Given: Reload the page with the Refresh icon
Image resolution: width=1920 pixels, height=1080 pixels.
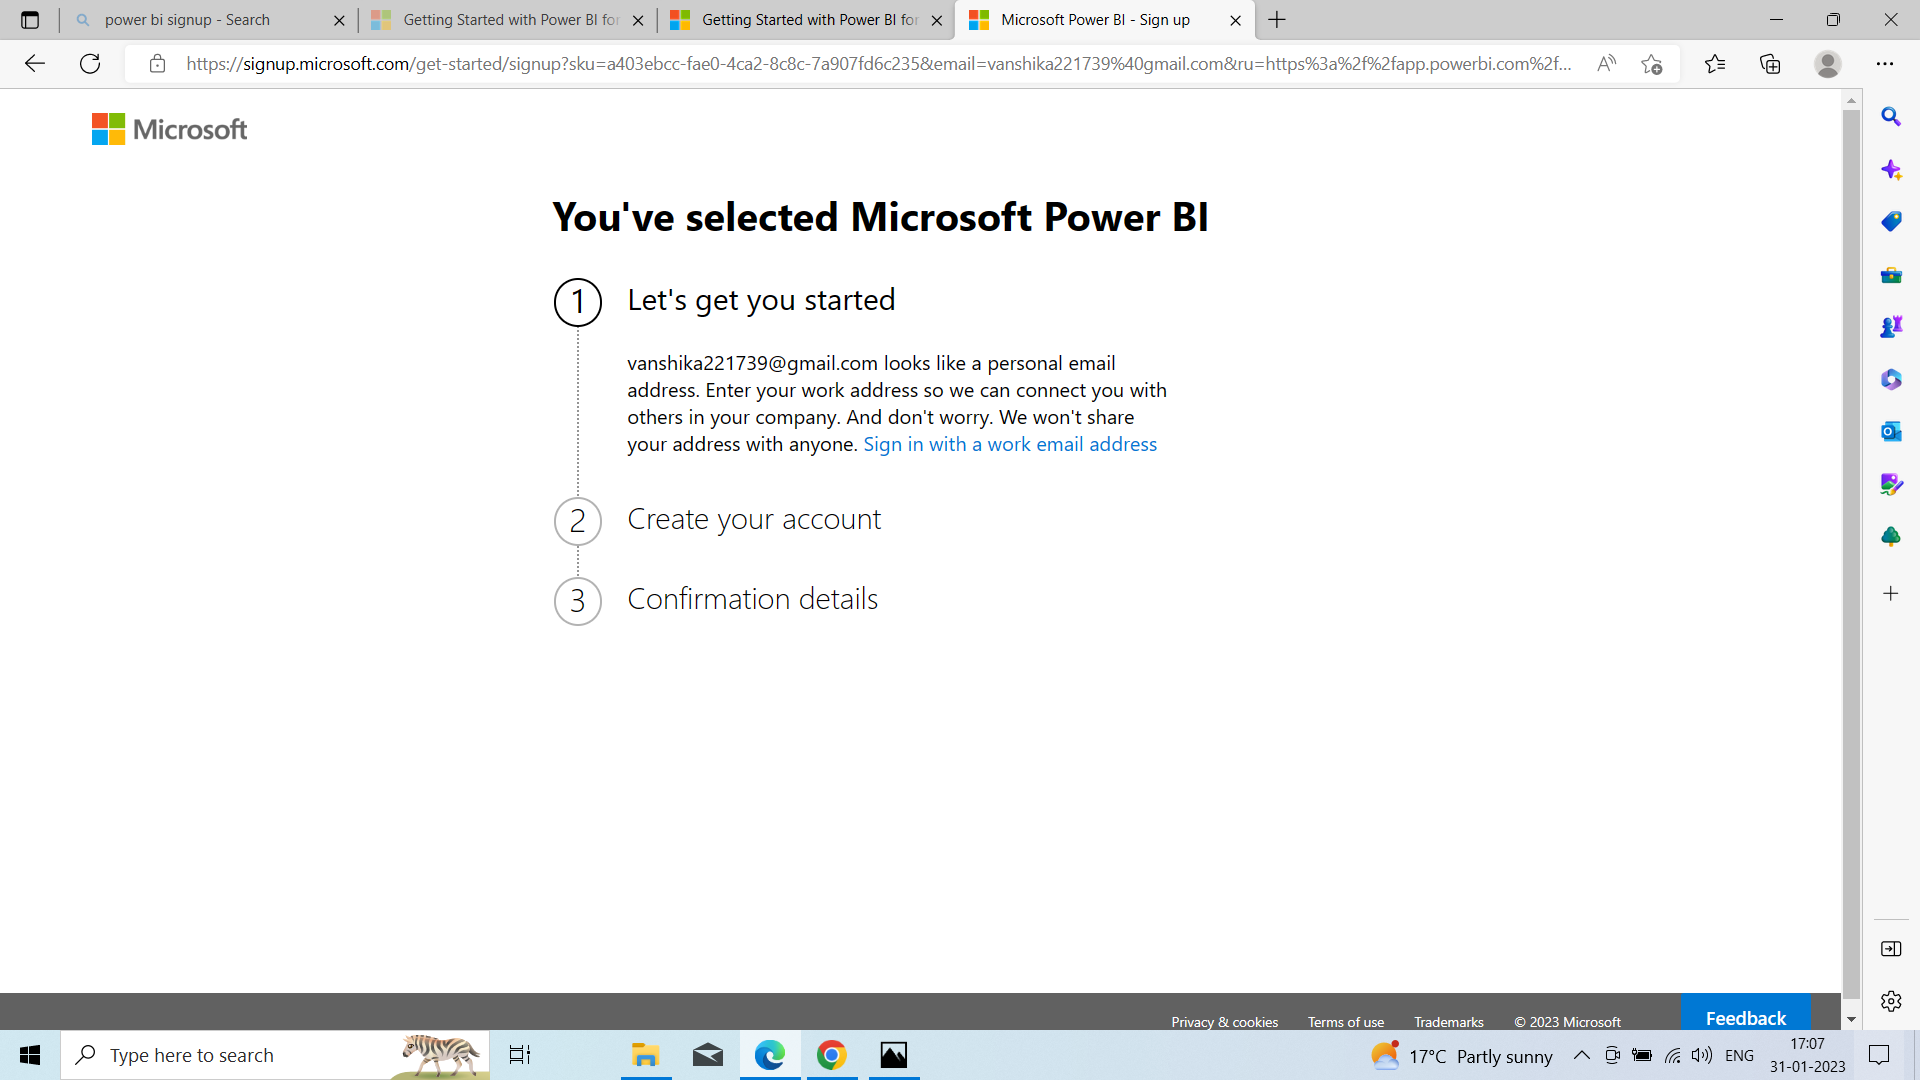Looking at the screenshot, I should pos(90,64).
